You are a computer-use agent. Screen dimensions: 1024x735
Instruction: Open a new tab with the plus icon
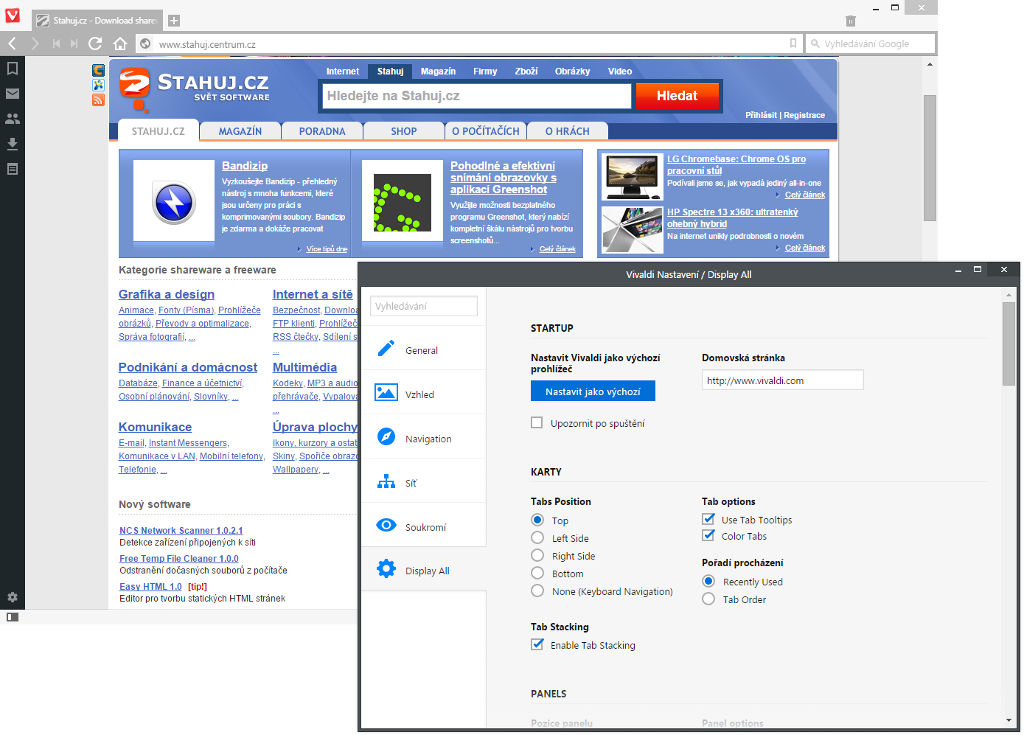tap(174, 20)
